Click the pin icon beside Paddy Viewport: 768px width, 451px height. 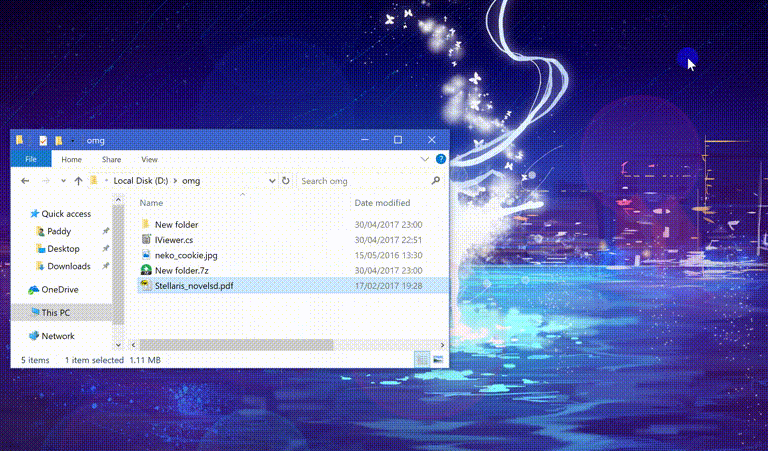tap(105, 231)
